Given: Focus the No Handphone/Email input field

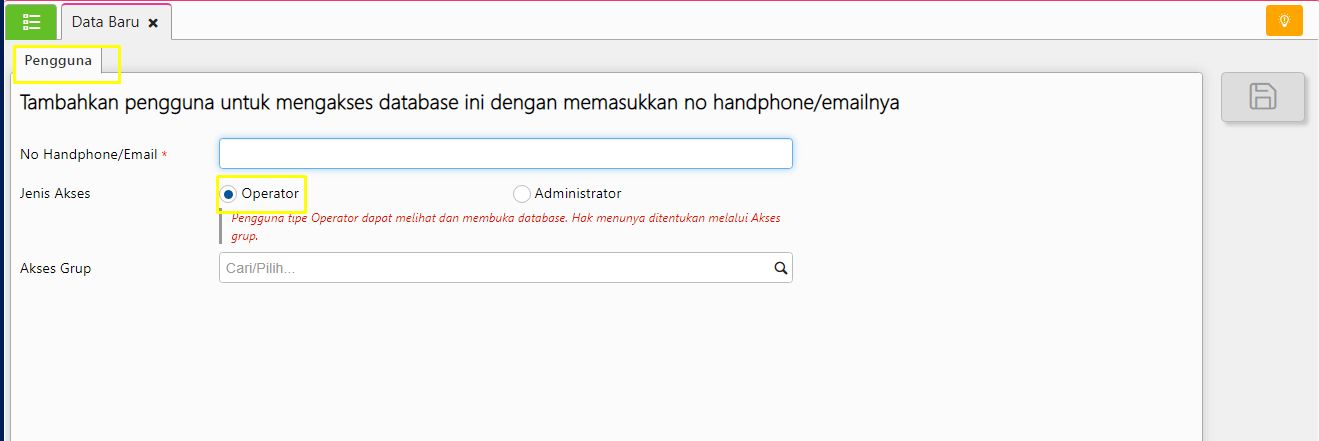Looking at the screenshot, I should [x=505, y=154].
